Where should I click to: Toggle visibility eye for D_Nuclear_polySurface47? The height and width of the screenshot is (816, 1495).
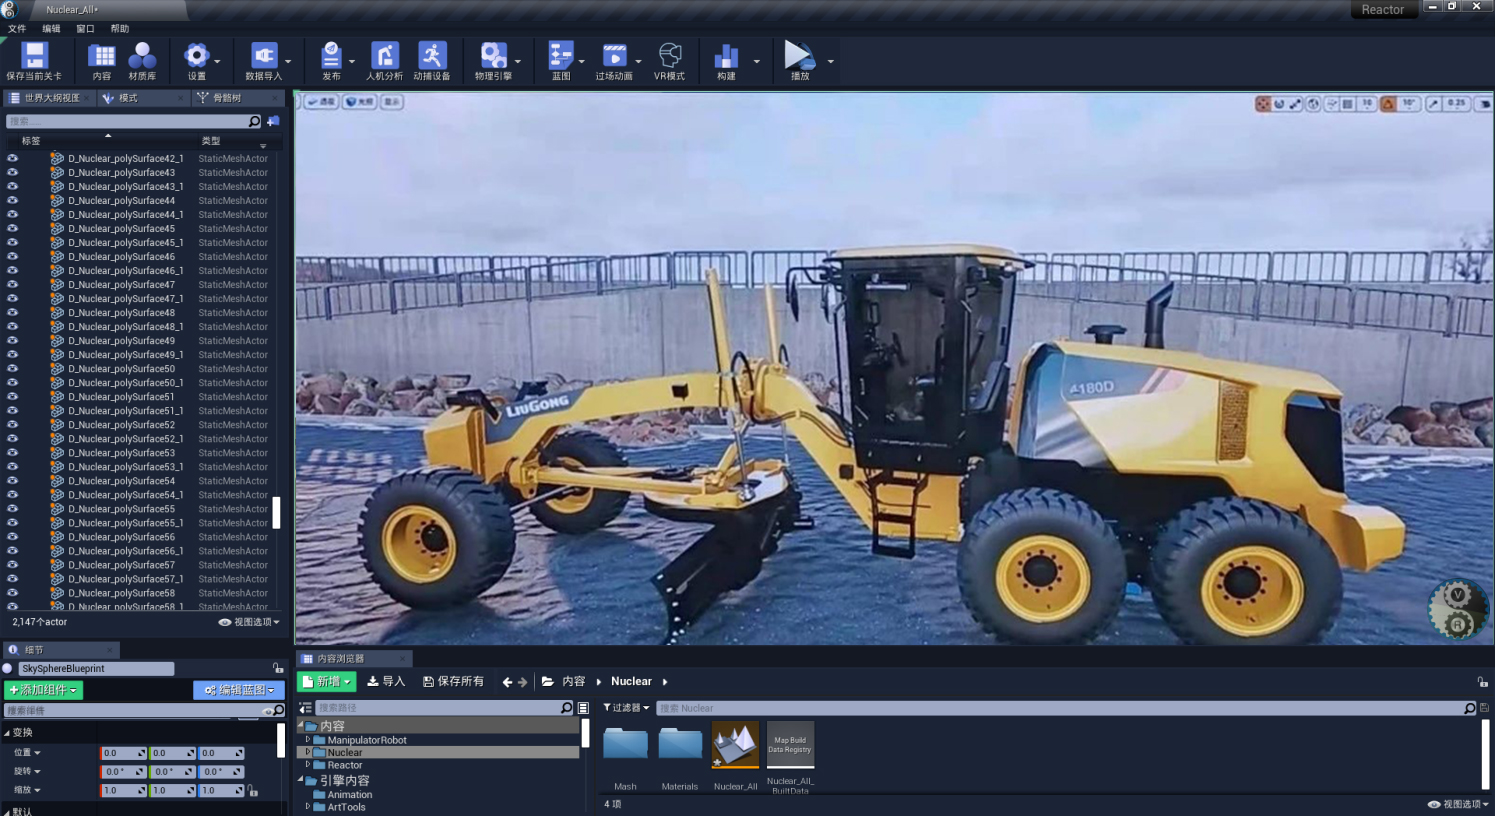[x=12, y=284]
